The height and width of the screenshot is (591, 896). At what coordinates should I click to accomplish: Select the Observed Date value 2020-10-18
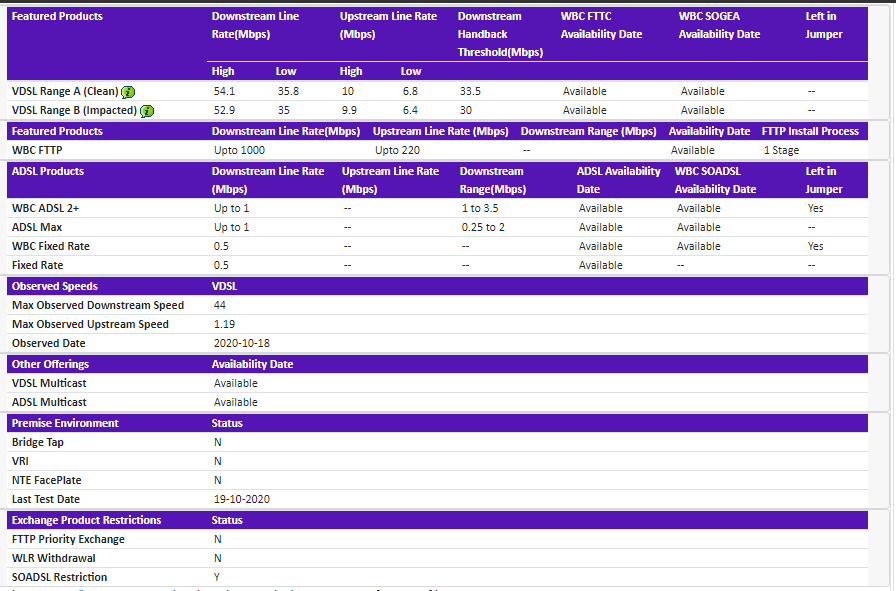pos(241,343)
